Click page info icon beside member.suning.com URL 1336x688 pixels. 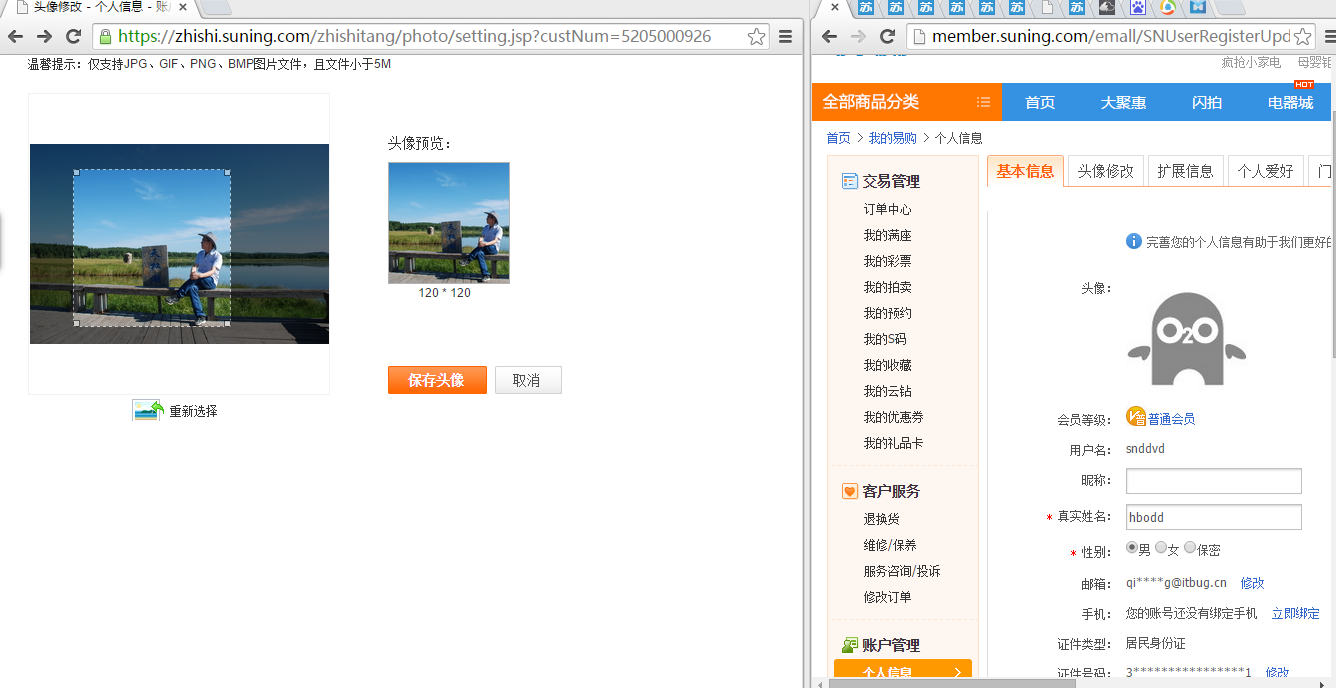(x=919, y=36)
